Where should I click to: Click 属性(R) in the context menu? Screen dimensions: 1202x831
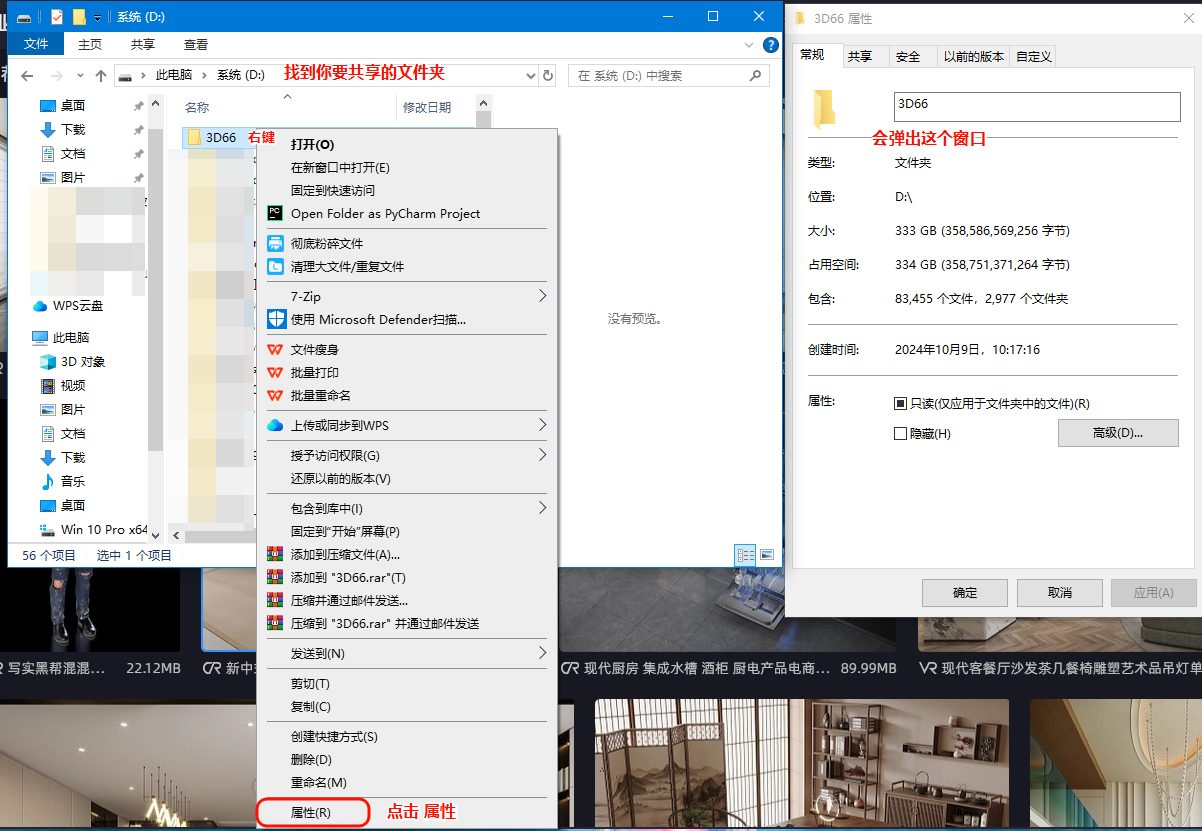(x=311, y=813)
